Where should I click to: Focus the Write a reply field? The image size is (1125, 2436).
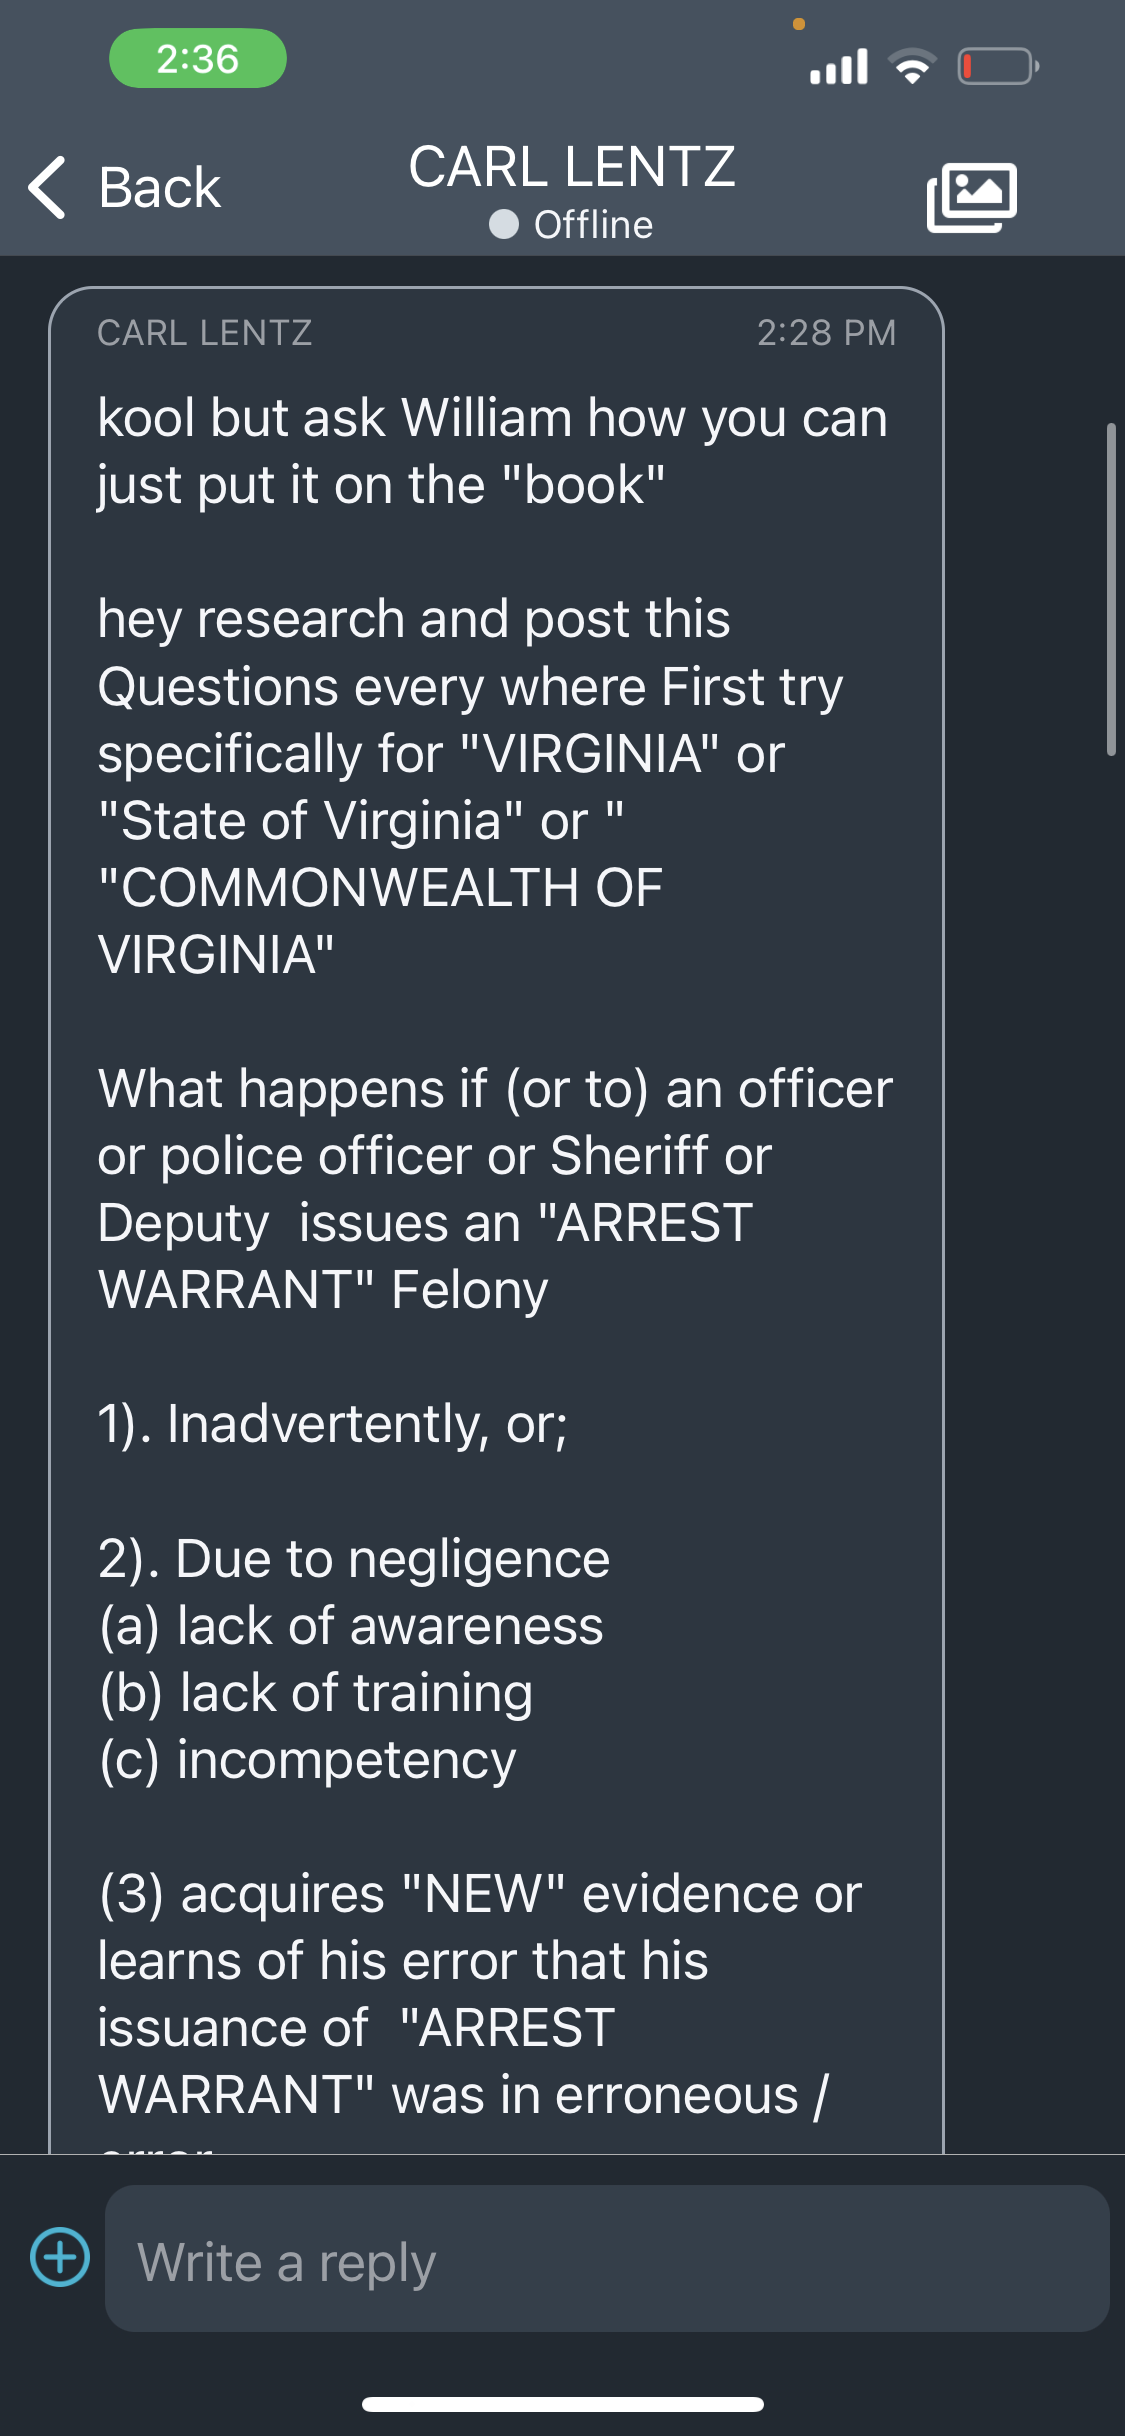[x=607, y=2258]
